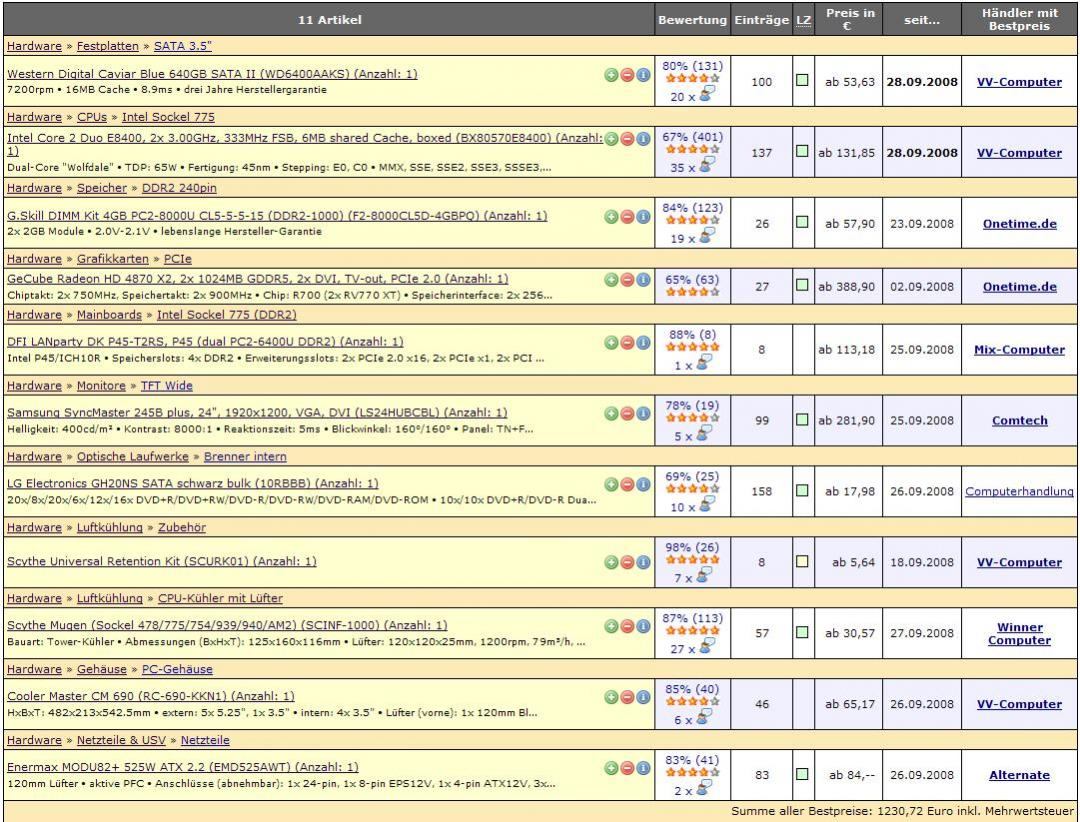The height and width of the screenshot is (822, 1080).
Task: Click green plus for LG Electronics GH20NS
Action: tap(611, 484)
